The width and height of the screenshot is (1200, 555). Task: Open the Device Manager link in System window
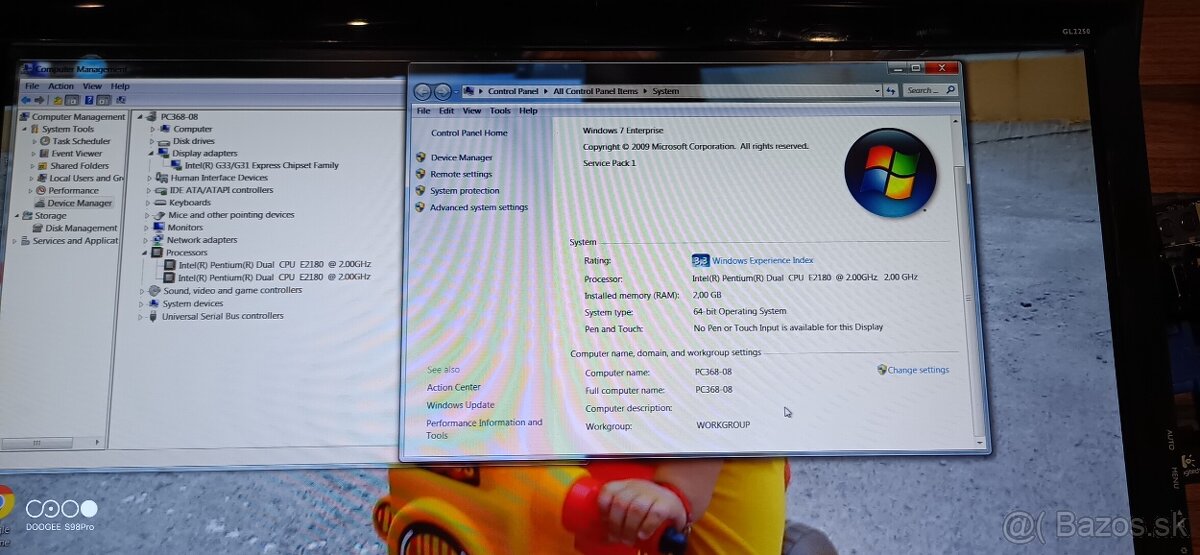461,157
